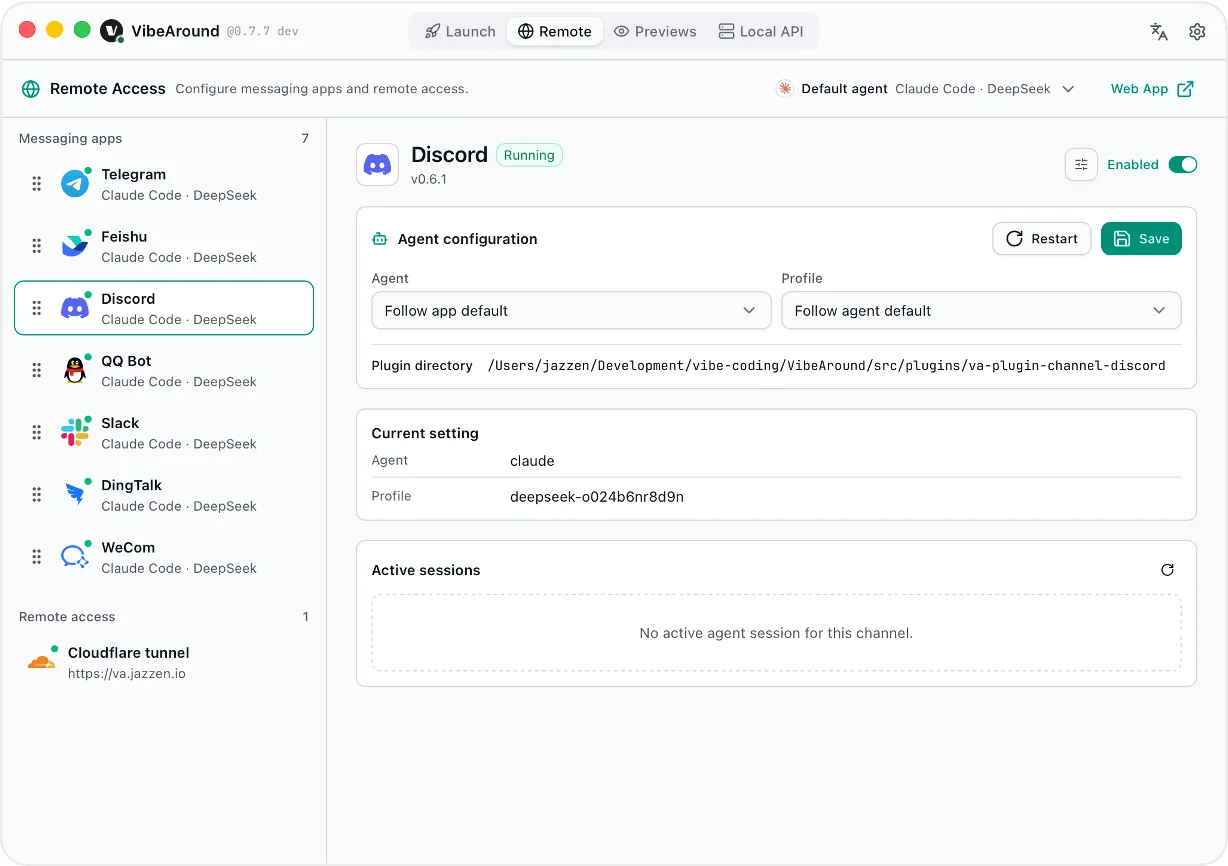Image resolution: width=1228 pixels, height=866 pixels.
Task: Click the current Agent value claude
Action: pyautogui.click(x=532, y=461)
